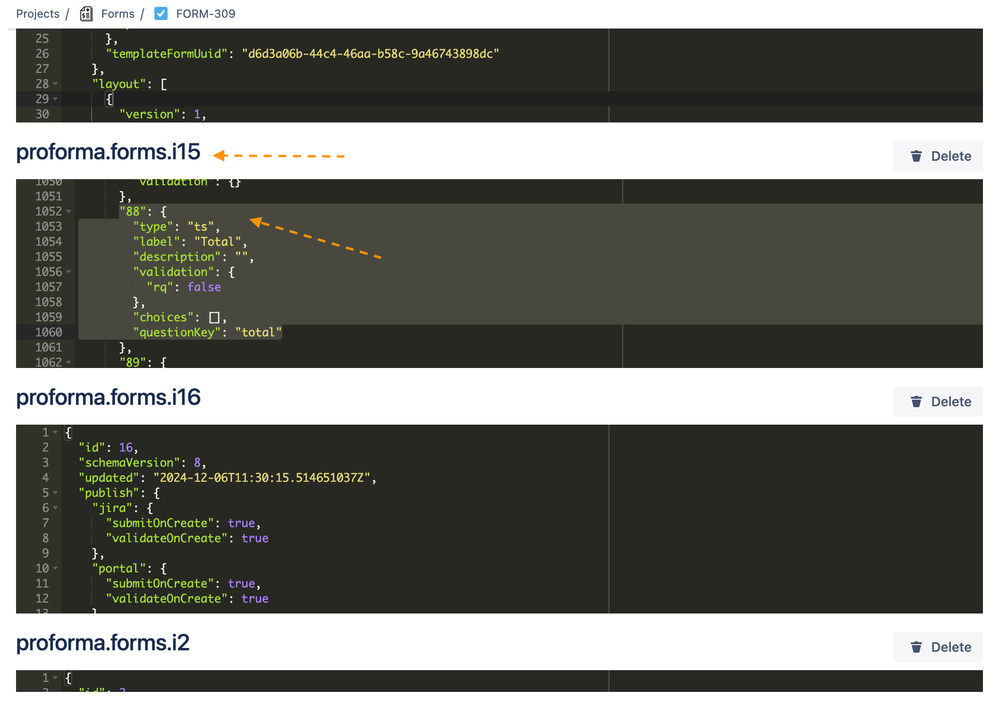Open the Forms breadcrumb link

coord(118,13)
